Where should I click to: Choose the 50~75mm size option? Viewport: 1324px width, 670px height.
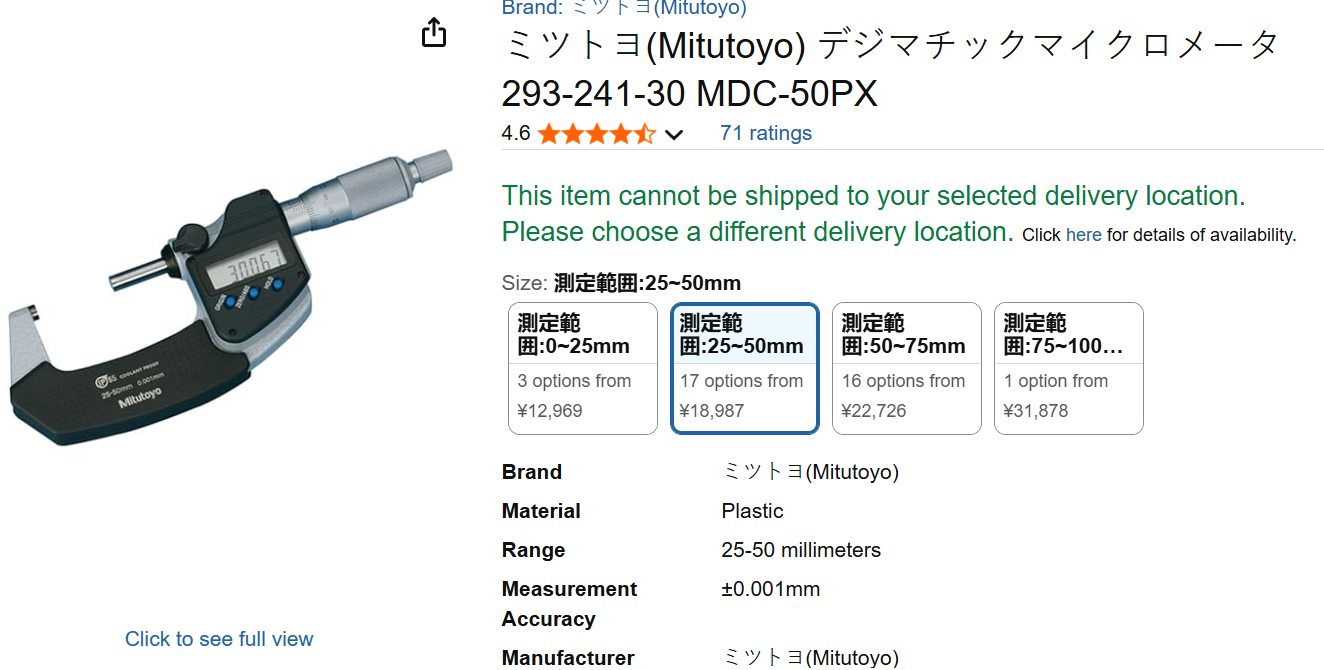pos(907,368)
